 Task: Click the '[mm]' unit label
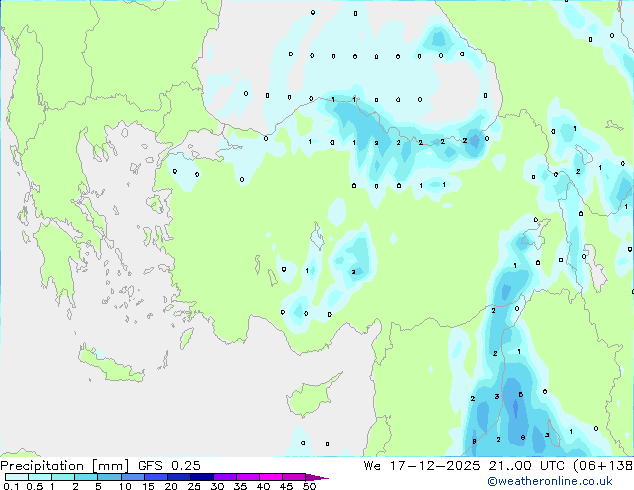(110, 466)
